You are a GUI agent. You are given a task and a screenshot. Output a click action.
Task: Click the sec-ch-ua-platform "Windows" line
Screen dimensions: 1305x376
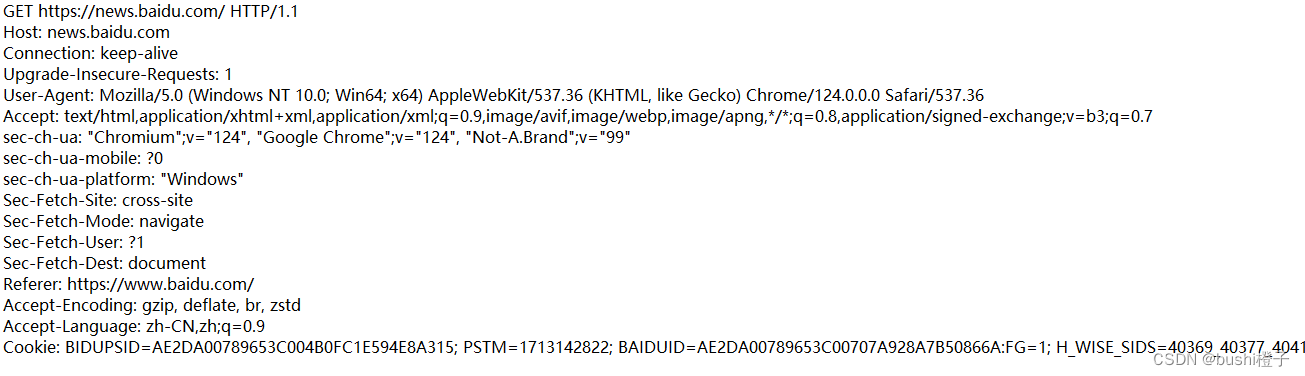click(x=123, y=179)
